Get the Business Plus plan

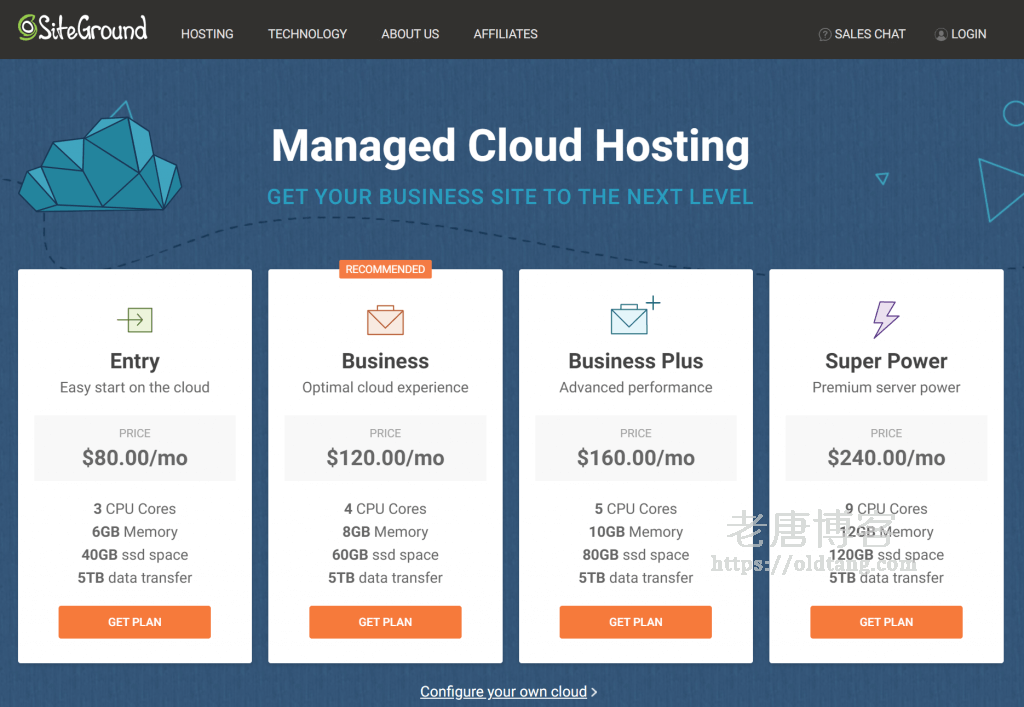636,622
